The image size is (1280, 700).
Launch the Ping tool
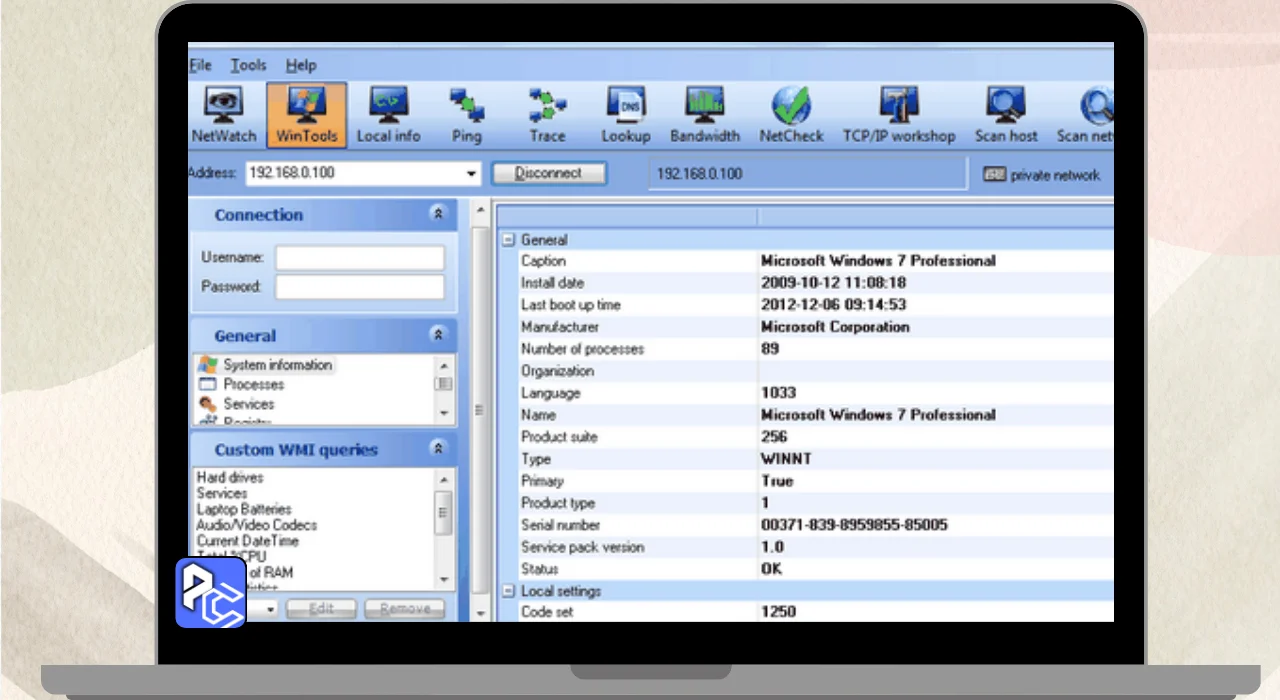466,115
